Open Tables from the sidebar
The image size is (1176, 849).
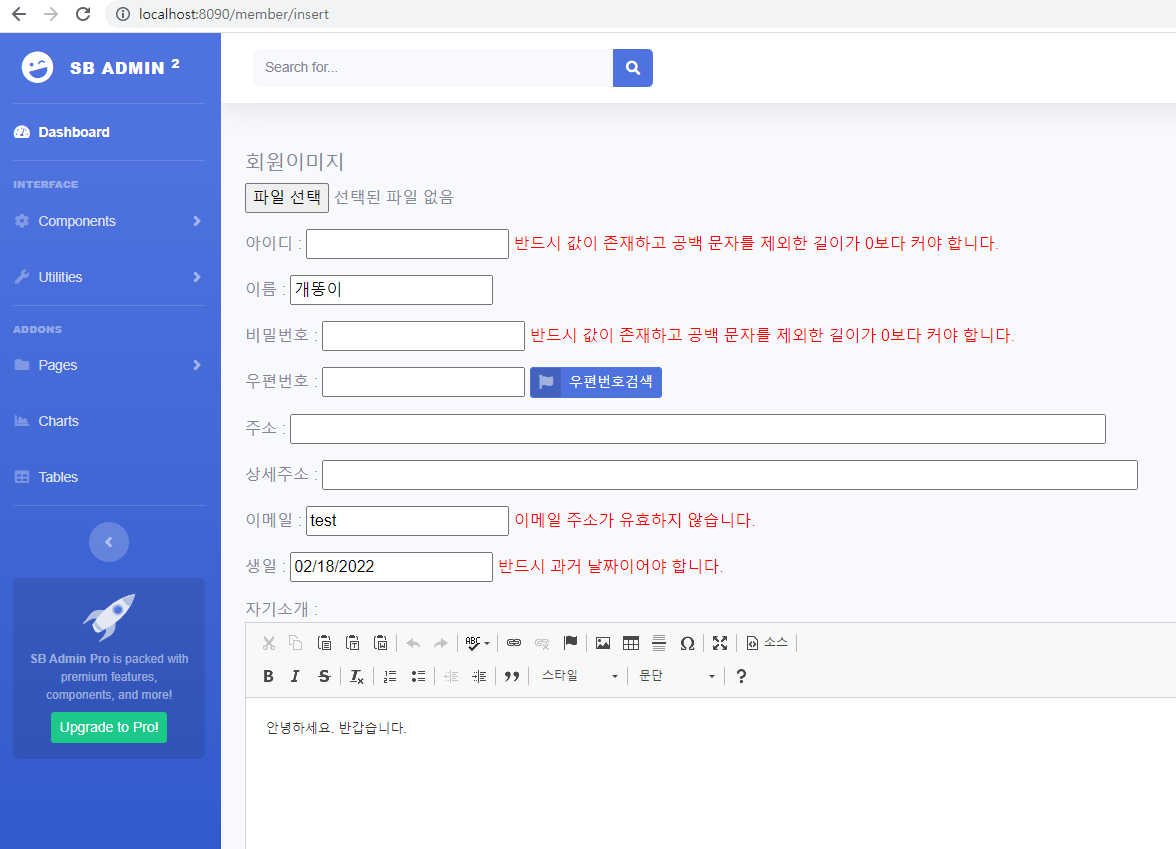tap(58, 477)
